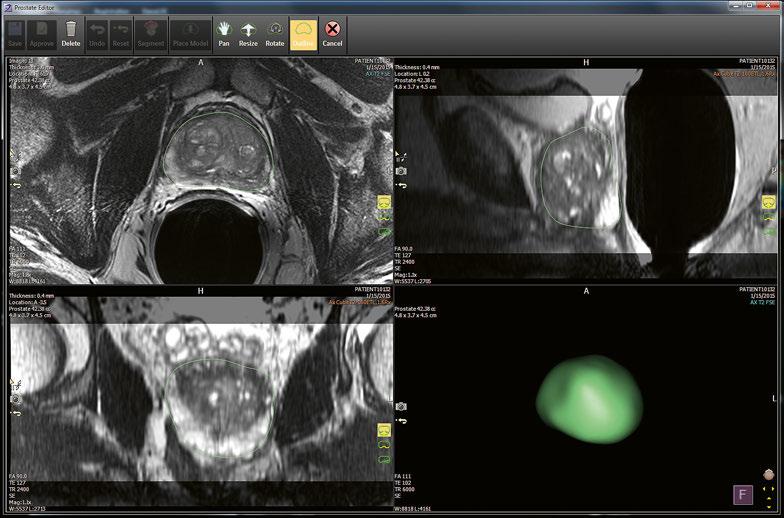Viewport: 784px width, 518px height.
Task: Click 'TR 6000' text in 3D view
Action: (x=404, y=490)
